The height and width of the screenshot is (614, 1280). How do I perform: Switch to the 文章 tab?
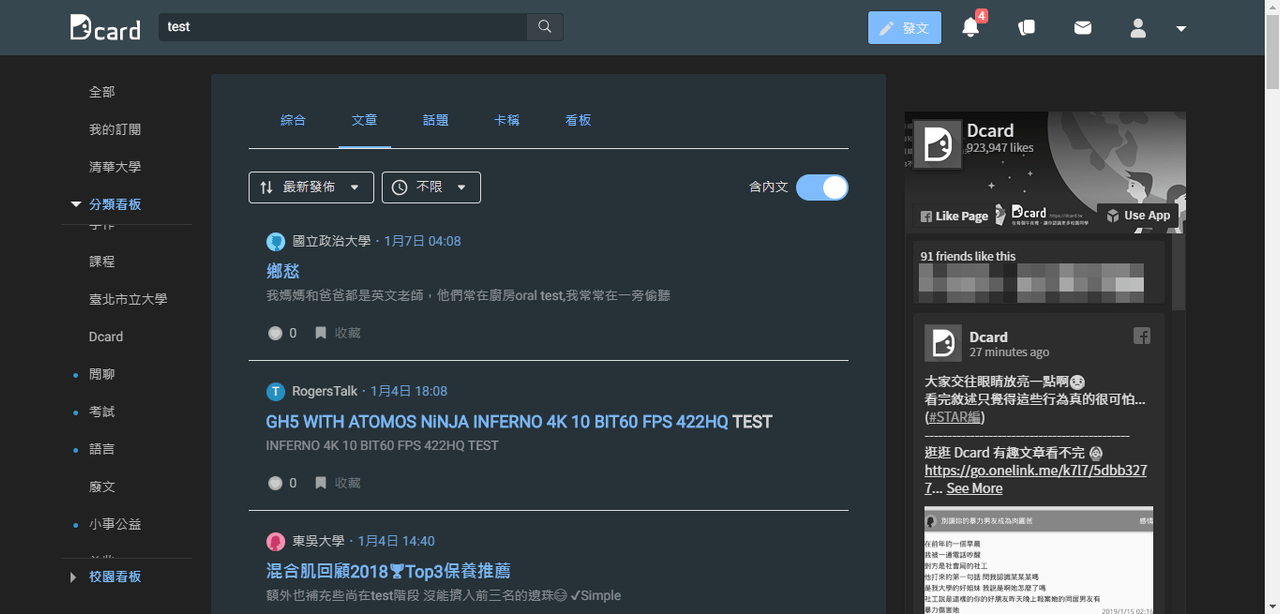pos(365,120)
